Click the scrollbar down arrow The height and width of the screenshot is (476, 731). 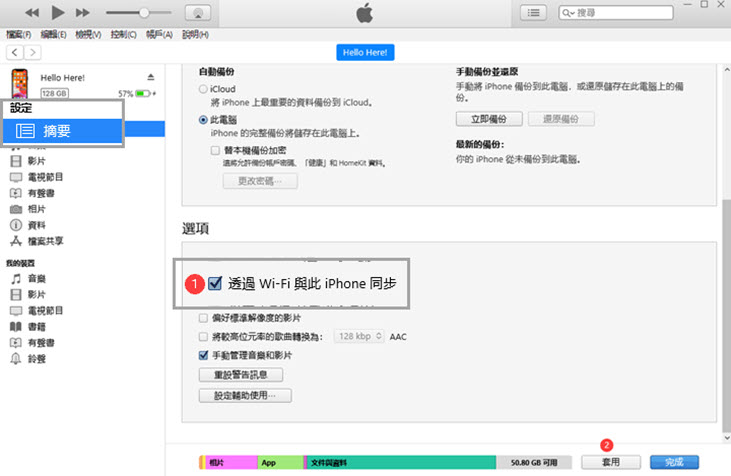click(x=727, y=438)
